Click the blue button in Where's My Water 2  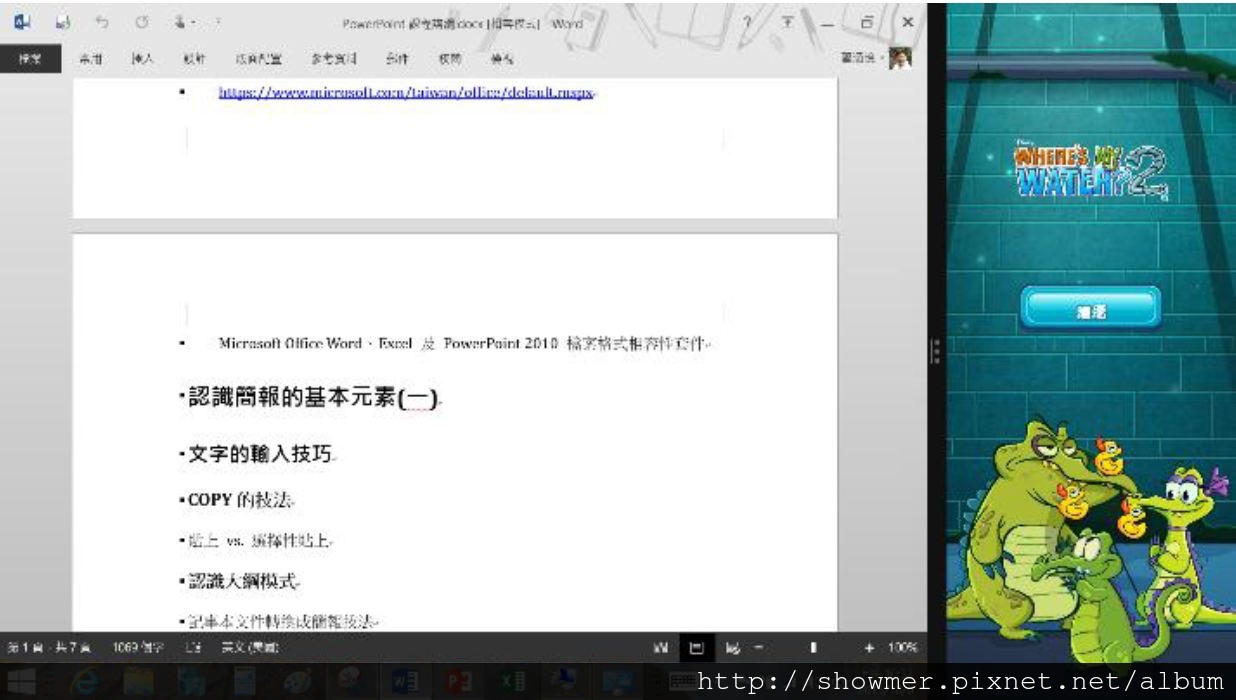[x=1090, y=309]
